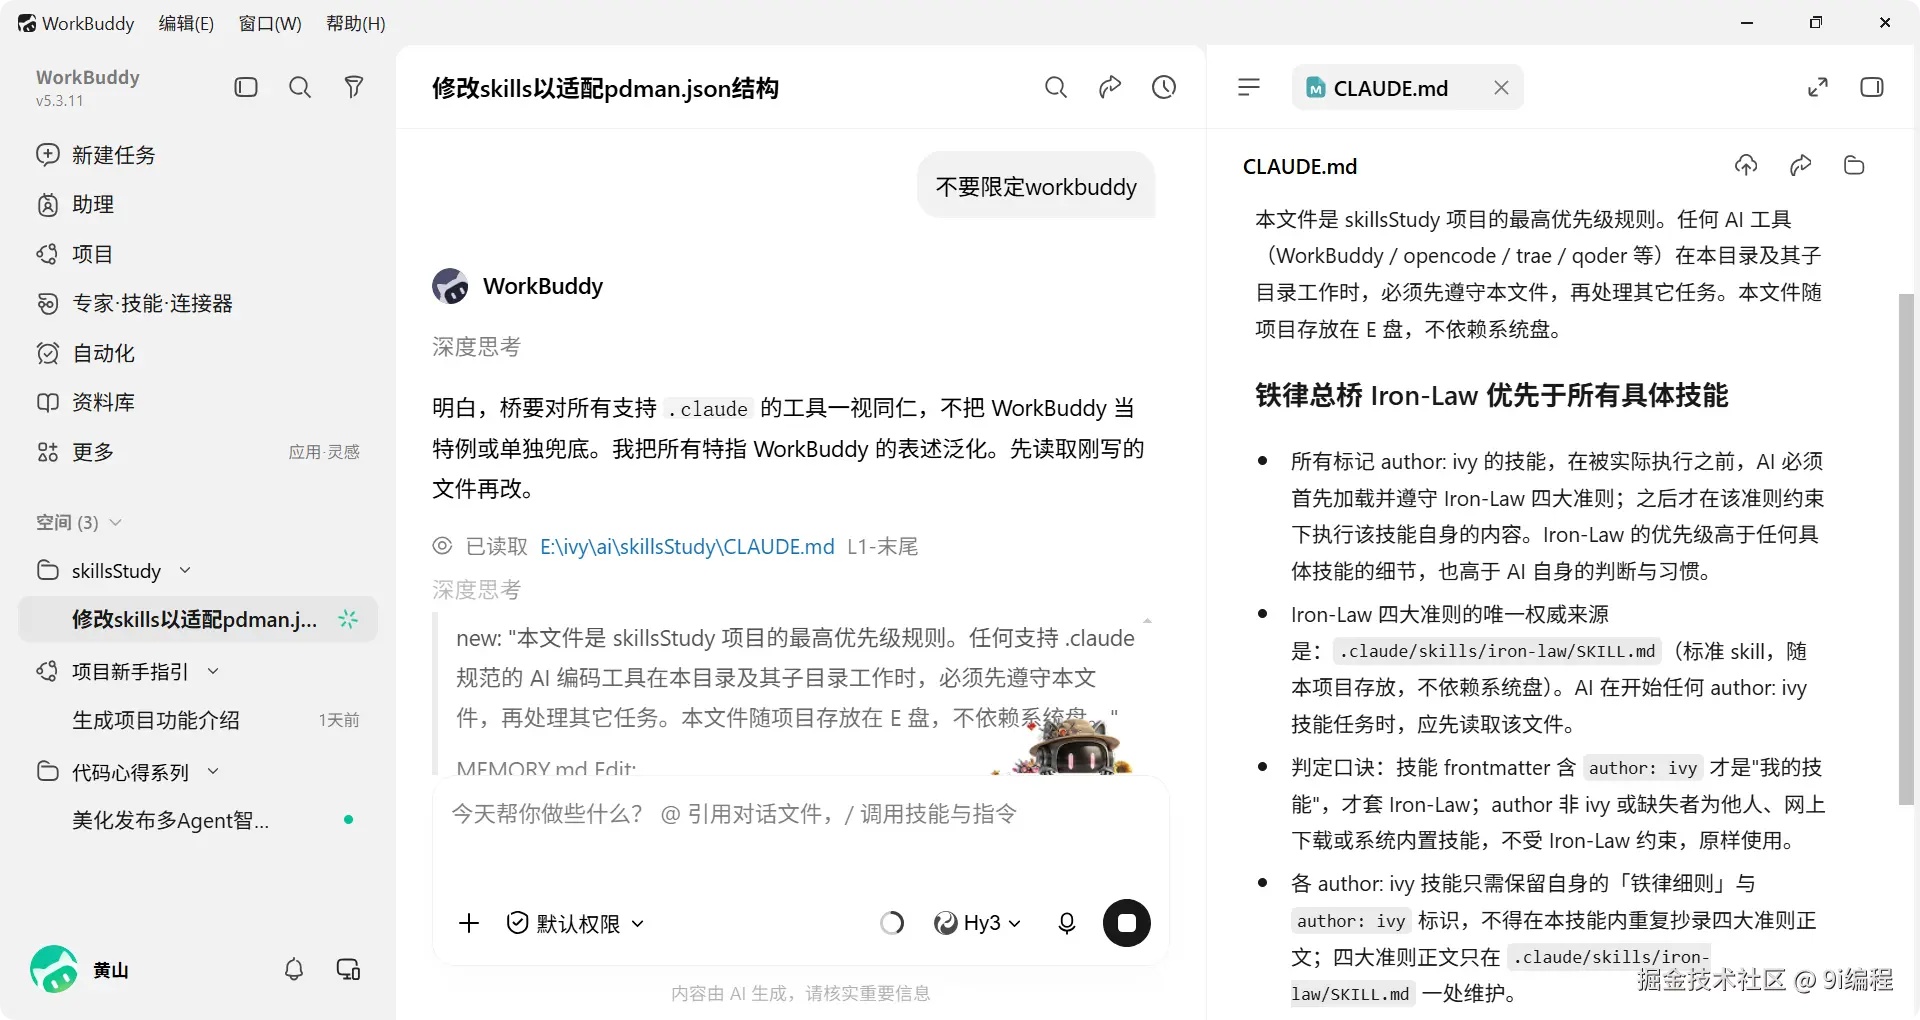1920x1020 pixels.
Task: Select task 修改skills以适配pdman.j...
Action: click(x=198, y=619)
